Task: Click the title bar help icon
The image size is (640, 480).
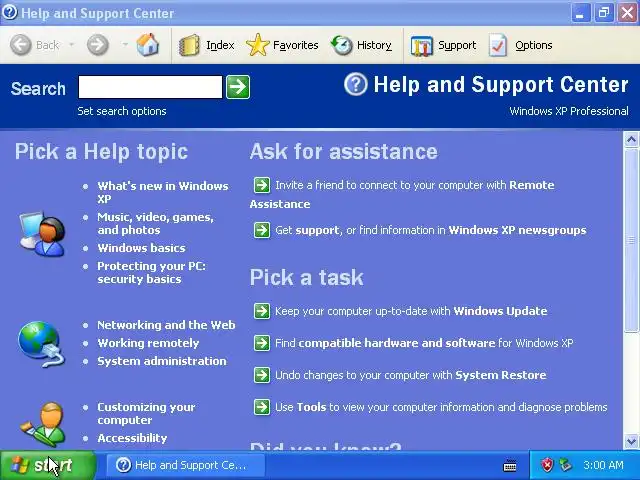Action: coord(10,12)
